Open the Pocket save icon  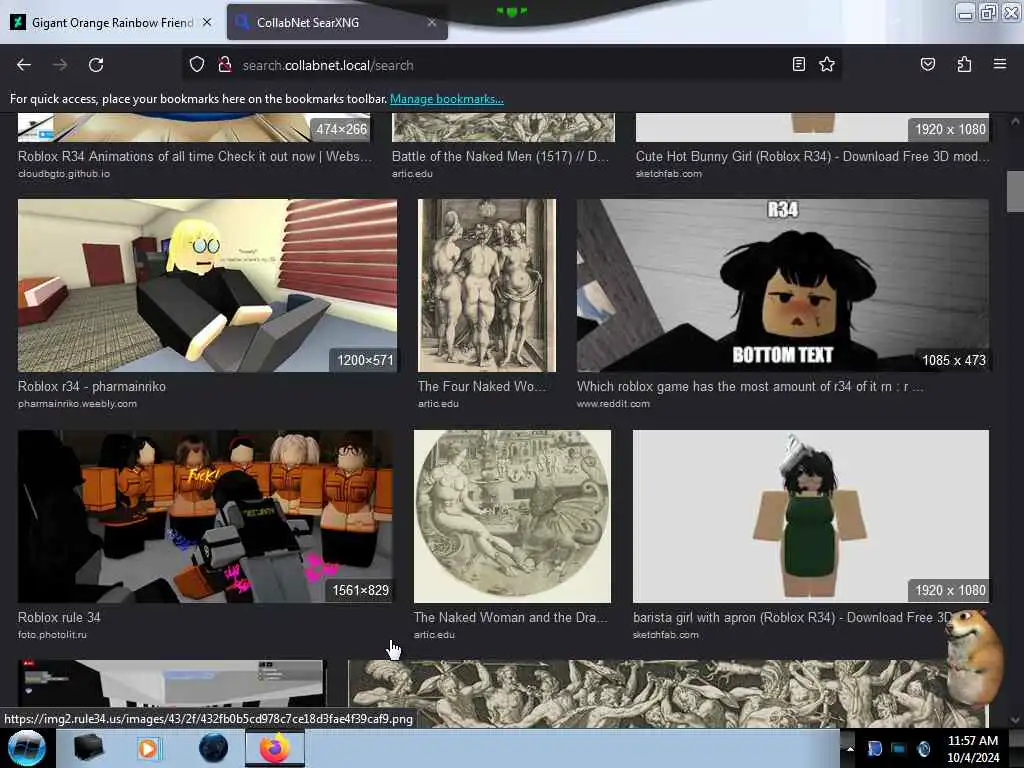[x=927, y=64]
